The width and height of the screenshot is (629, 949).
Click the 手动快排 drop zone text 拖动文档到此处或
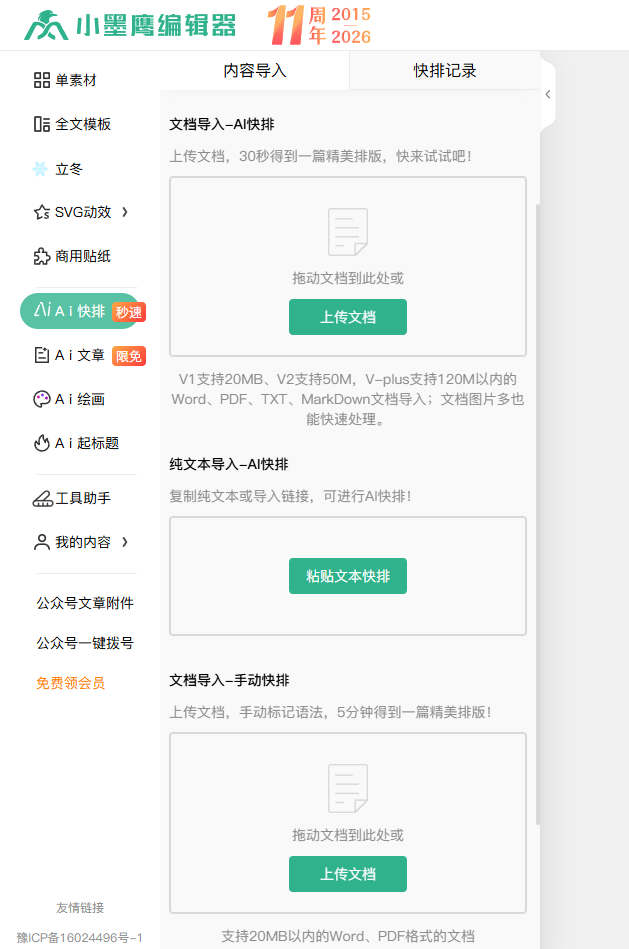point(347,835)
